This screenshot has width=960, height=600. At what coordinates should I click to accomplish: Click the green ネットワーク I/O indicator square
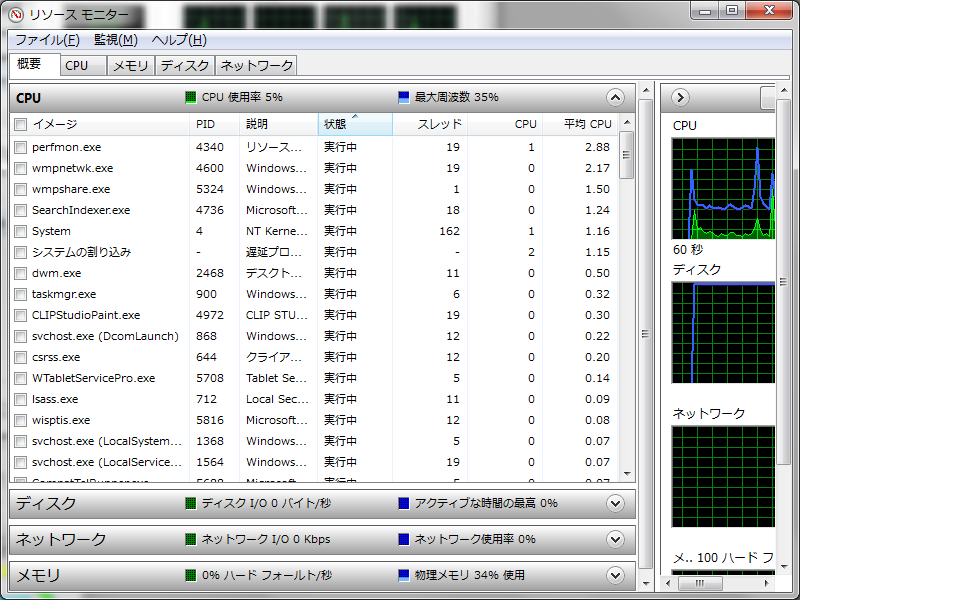(190, 539)
